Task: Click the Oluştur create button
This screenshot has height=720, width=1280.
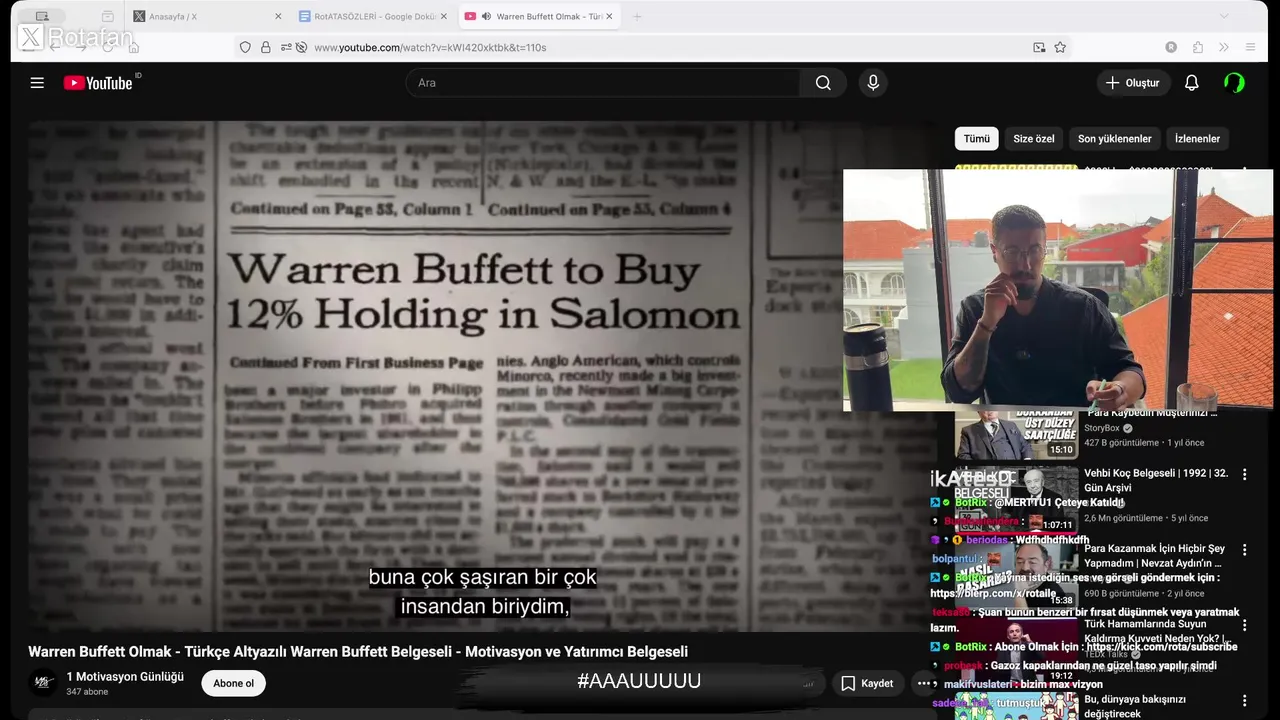Action: pyautogui.click(x=1133, y=83)
